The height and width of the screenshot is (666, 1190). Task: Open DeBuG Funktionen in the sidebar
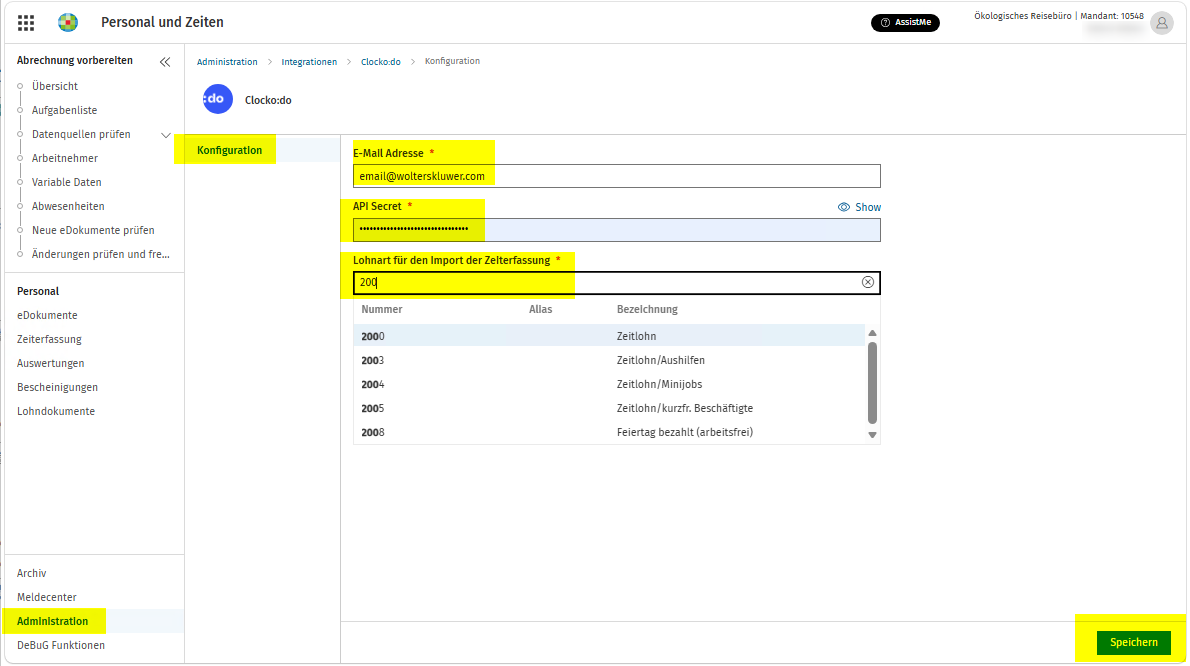[x=61, y=646]
